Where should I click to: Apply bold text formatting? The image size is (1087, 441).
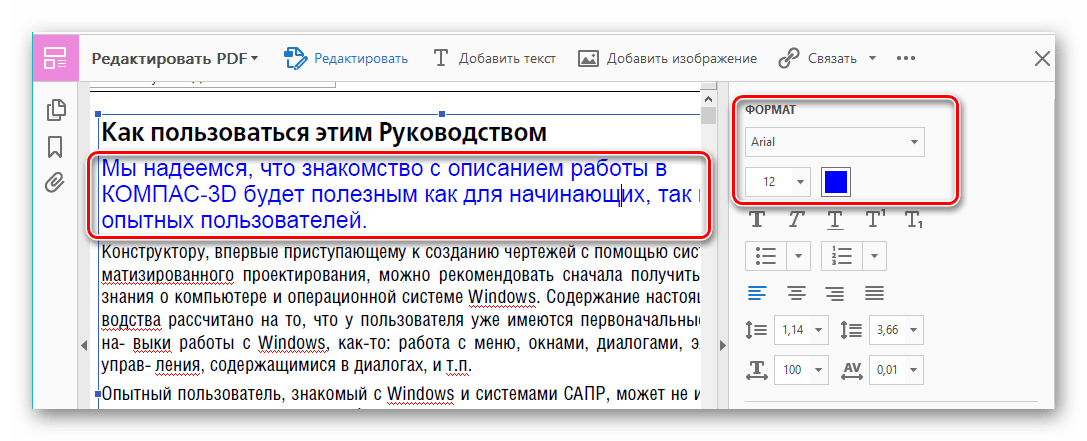758,218
